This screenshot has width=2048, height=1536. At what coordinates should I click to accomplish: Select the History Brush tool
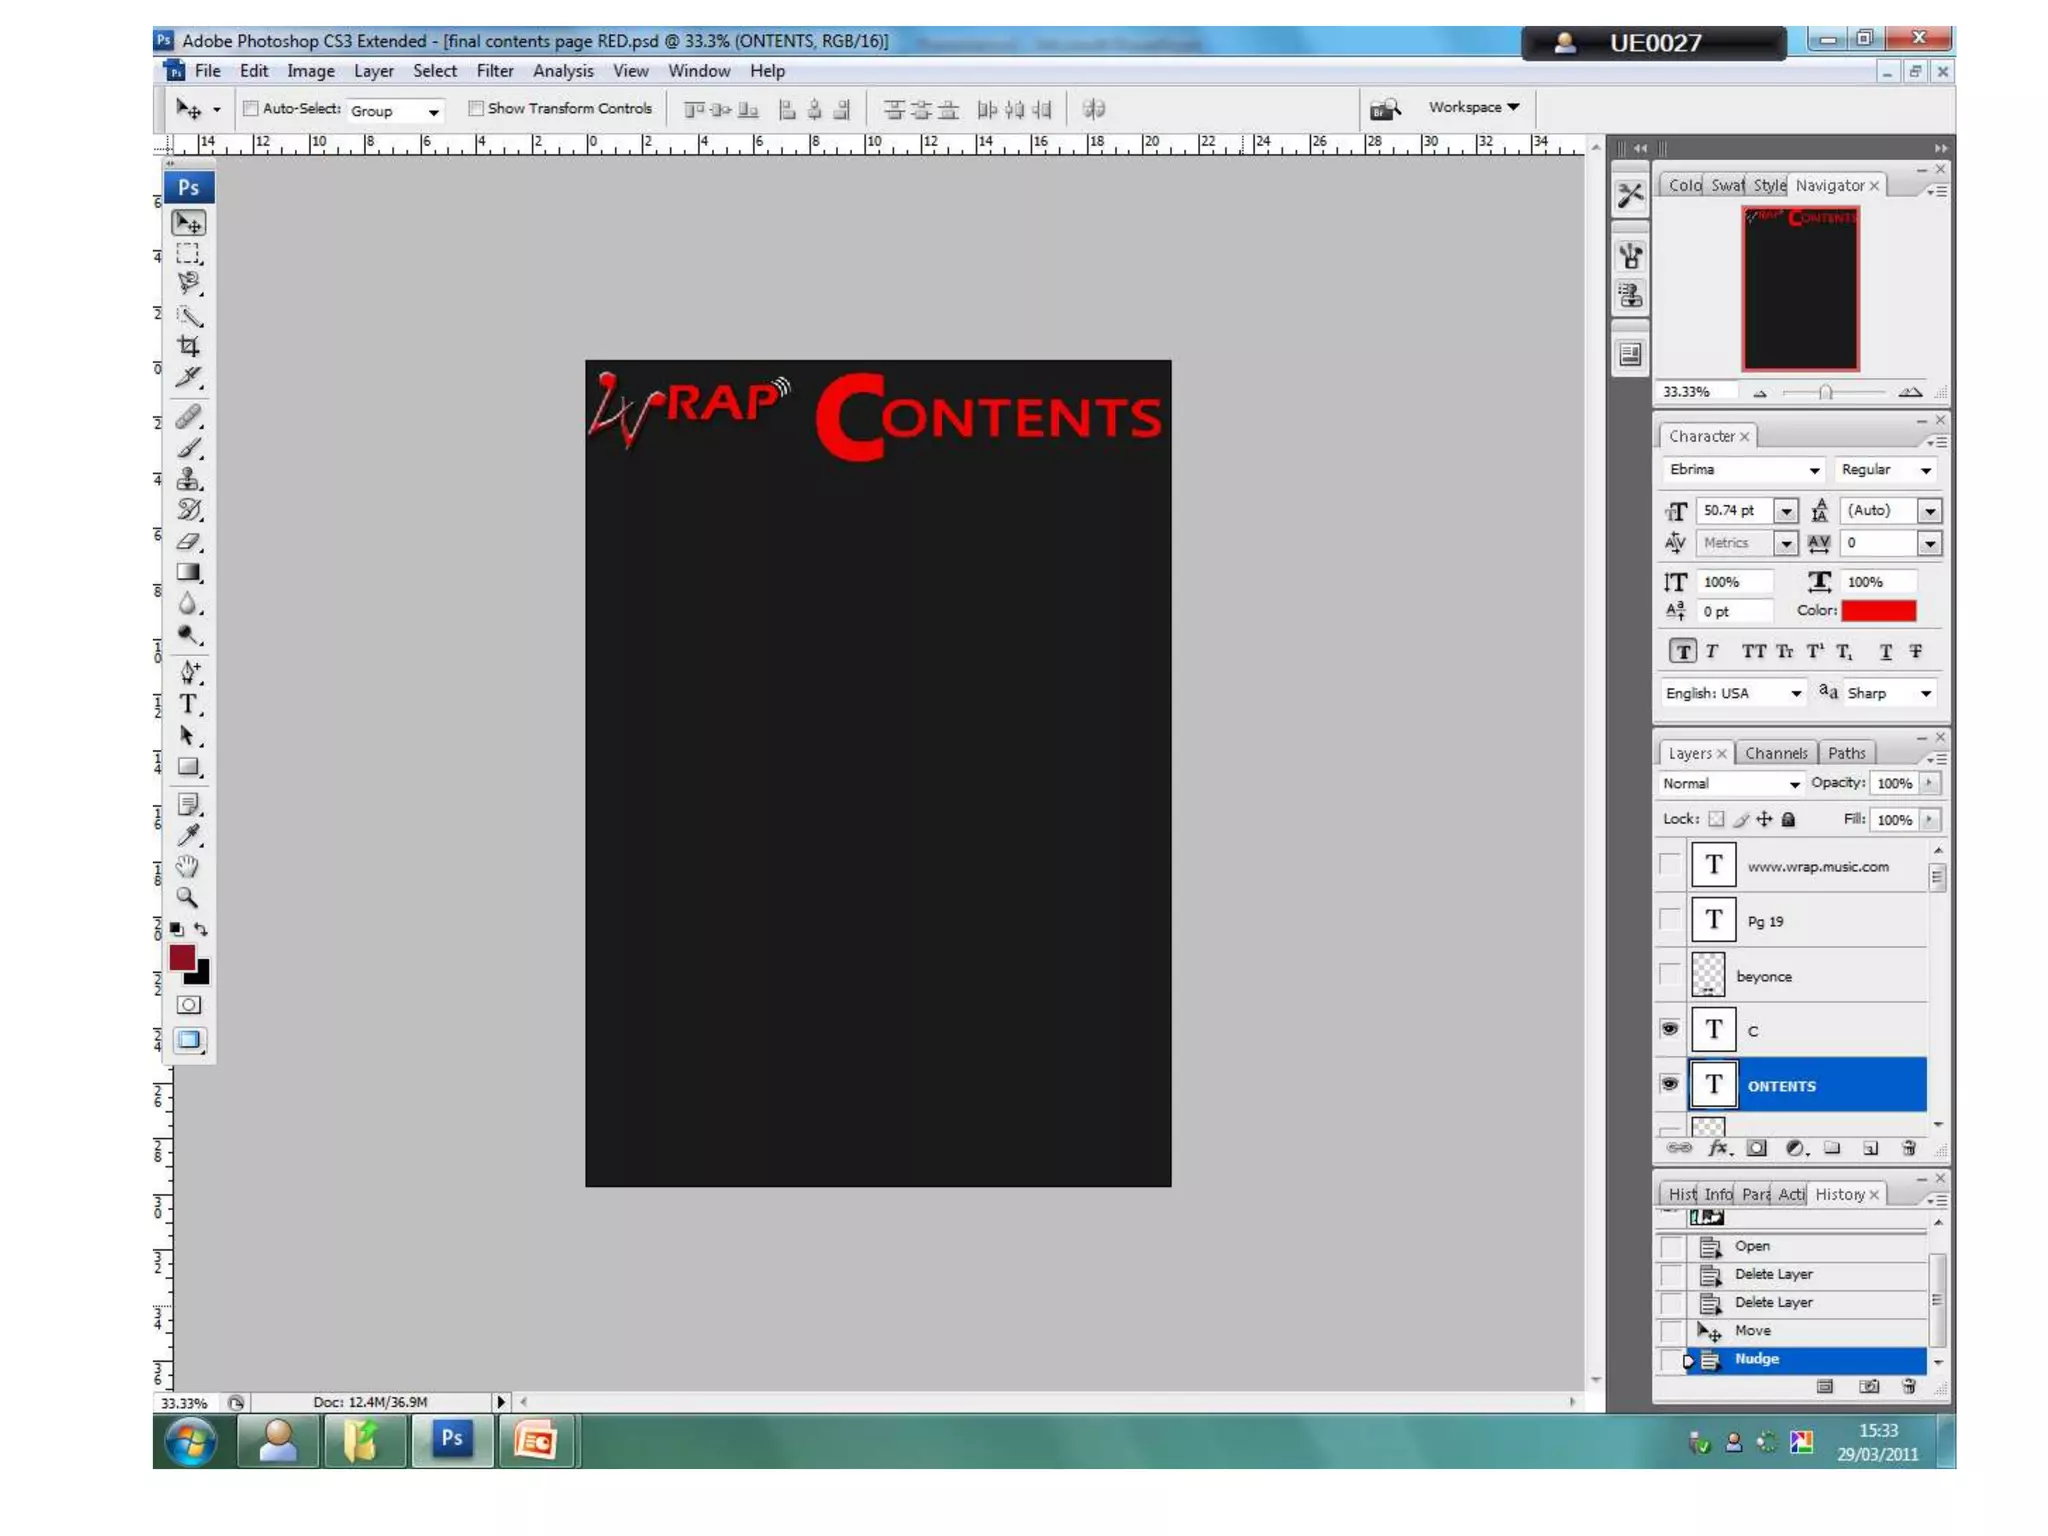click(189, 510)
